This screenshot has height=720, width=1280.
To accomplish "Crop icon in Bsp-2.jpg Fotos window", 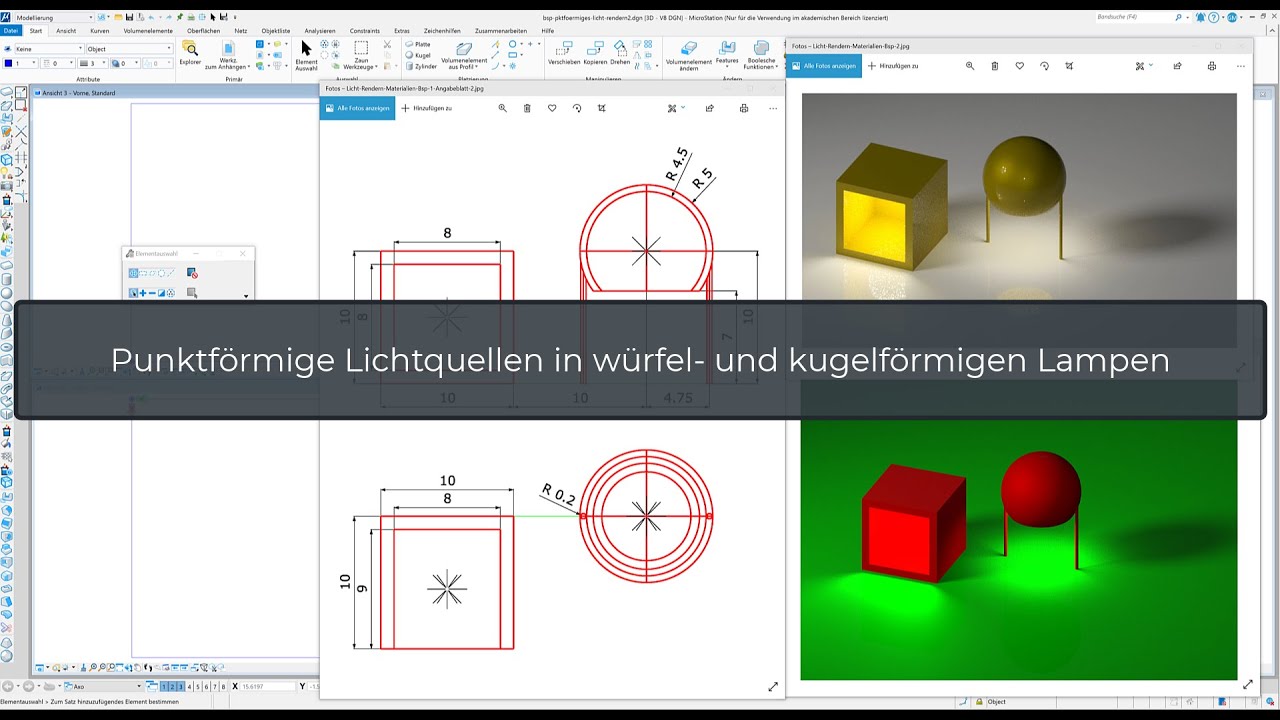I will tap(1070, 66).
